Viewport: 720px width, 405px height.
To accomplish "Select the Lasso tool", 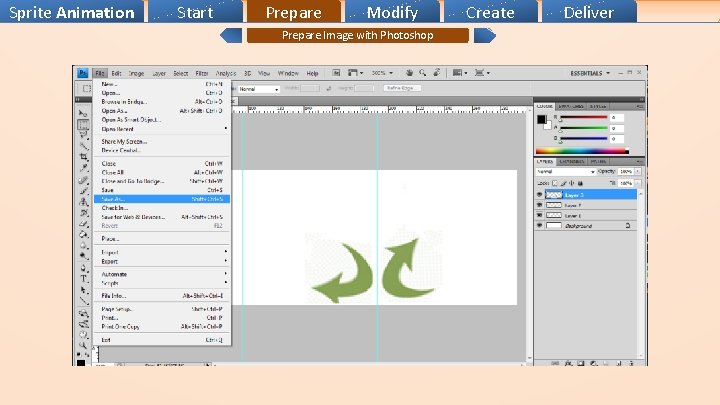I will point(83,135).
